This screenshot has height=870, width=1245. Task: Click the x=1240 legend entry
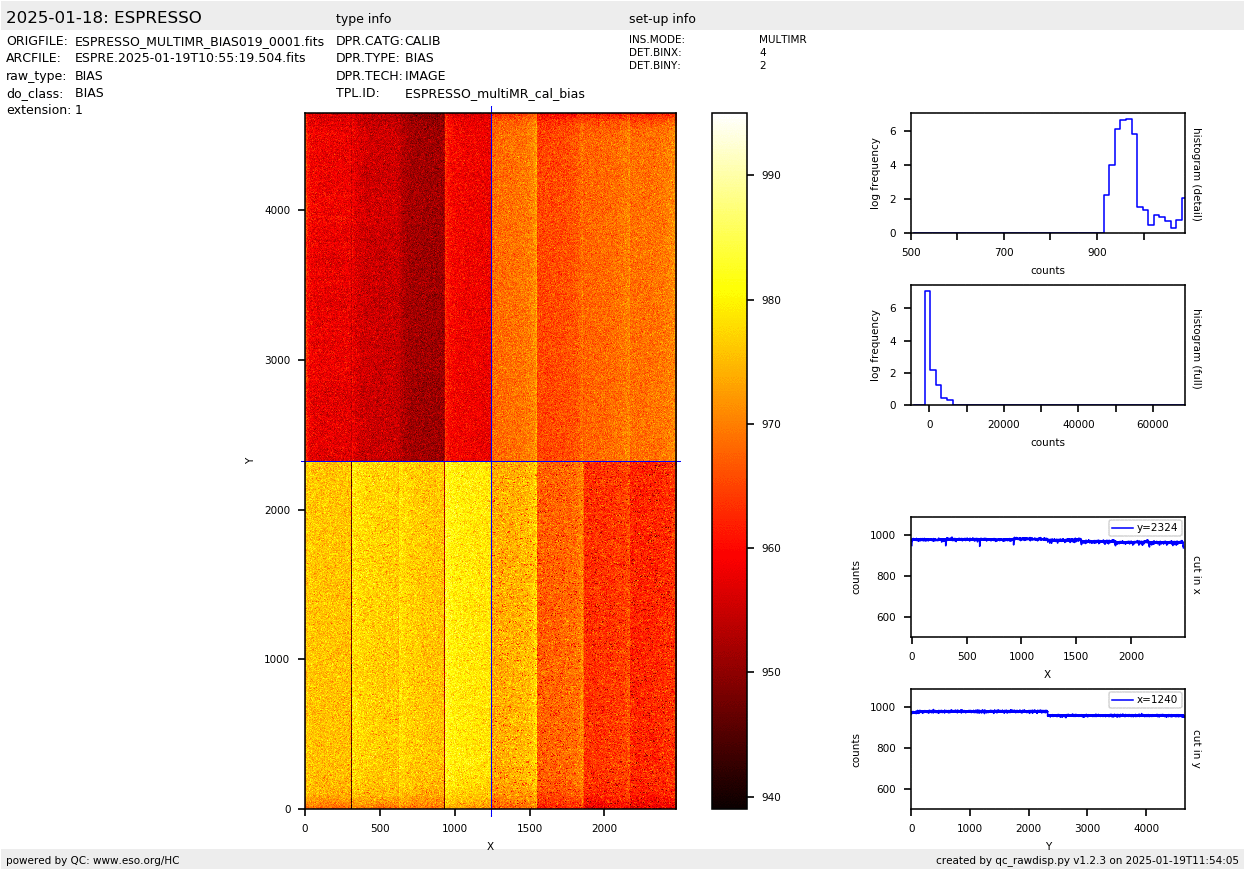1145,700
